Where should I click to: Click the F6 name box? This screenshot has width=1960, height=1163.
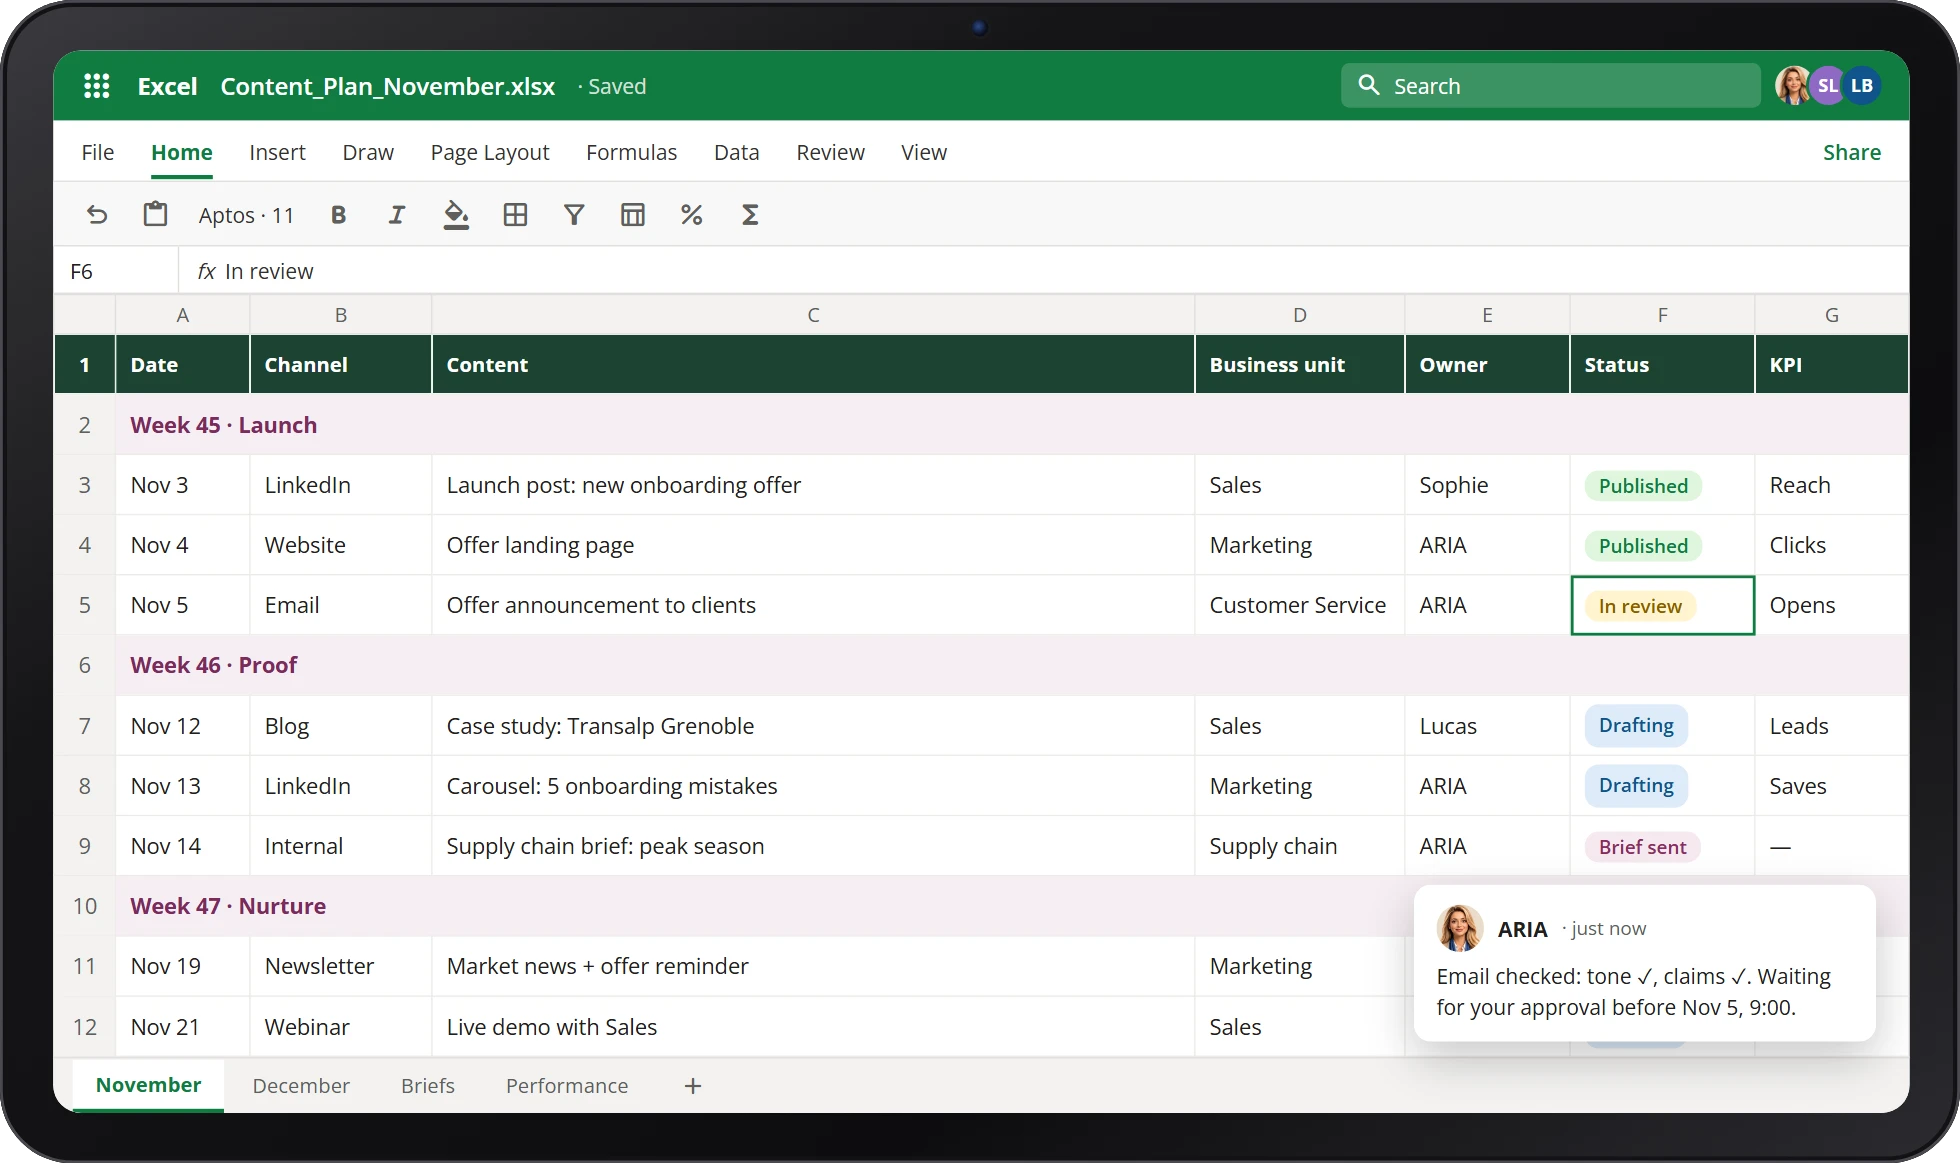117,271
